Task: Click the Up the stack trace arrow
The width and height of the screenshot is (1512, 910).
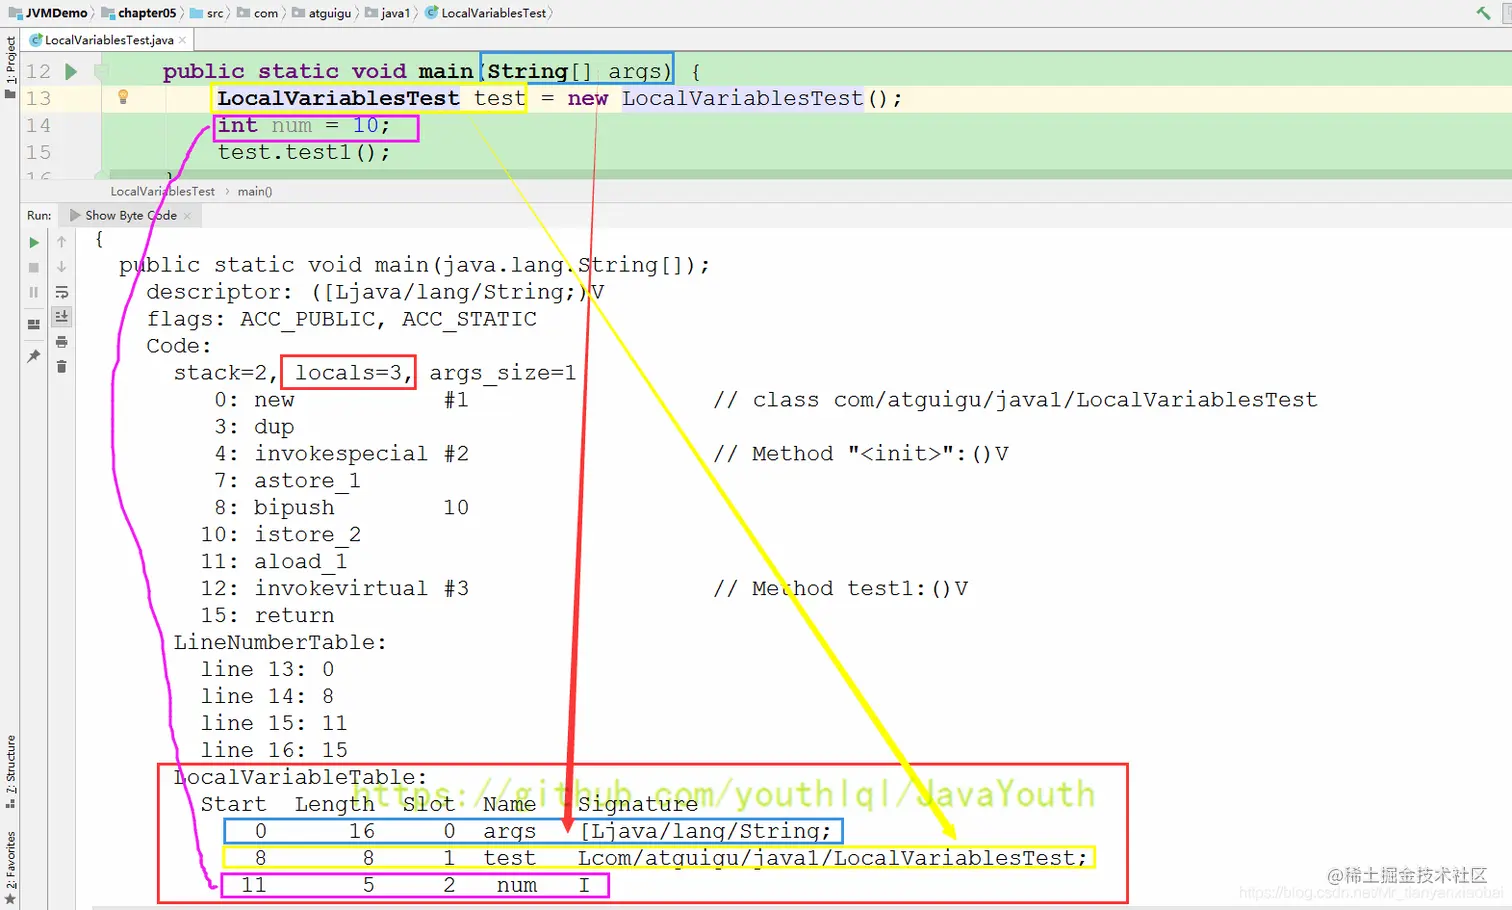Action: 62,243
